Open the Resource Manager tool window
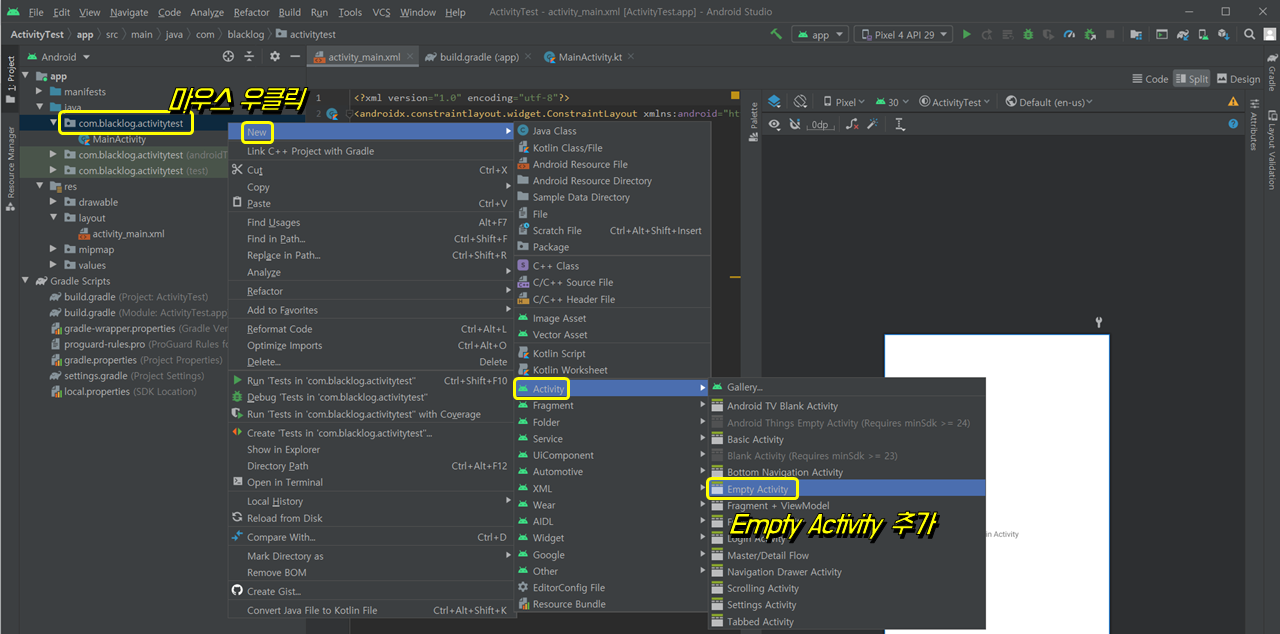 pos(10,169)
